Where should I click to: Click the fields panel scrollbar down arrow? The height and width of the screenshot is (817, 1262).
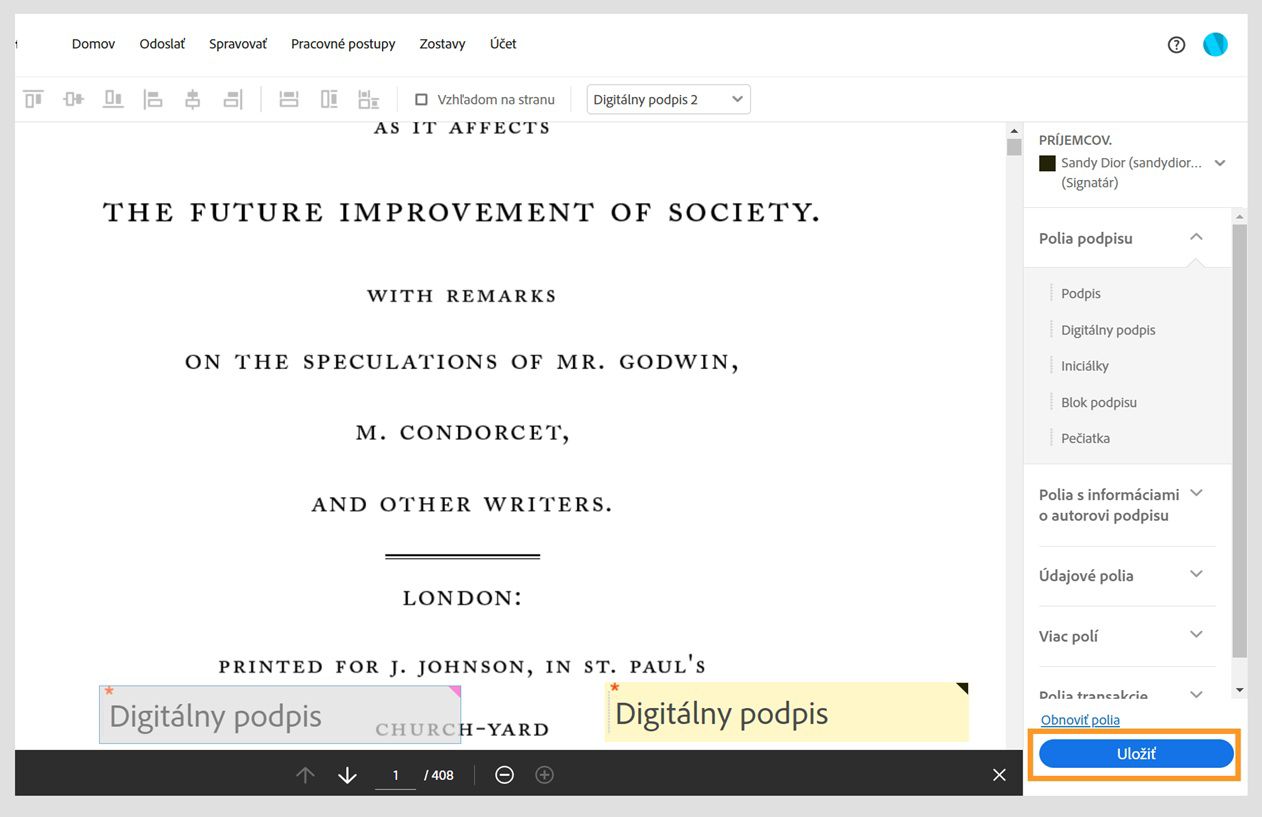pos(1240,690)
